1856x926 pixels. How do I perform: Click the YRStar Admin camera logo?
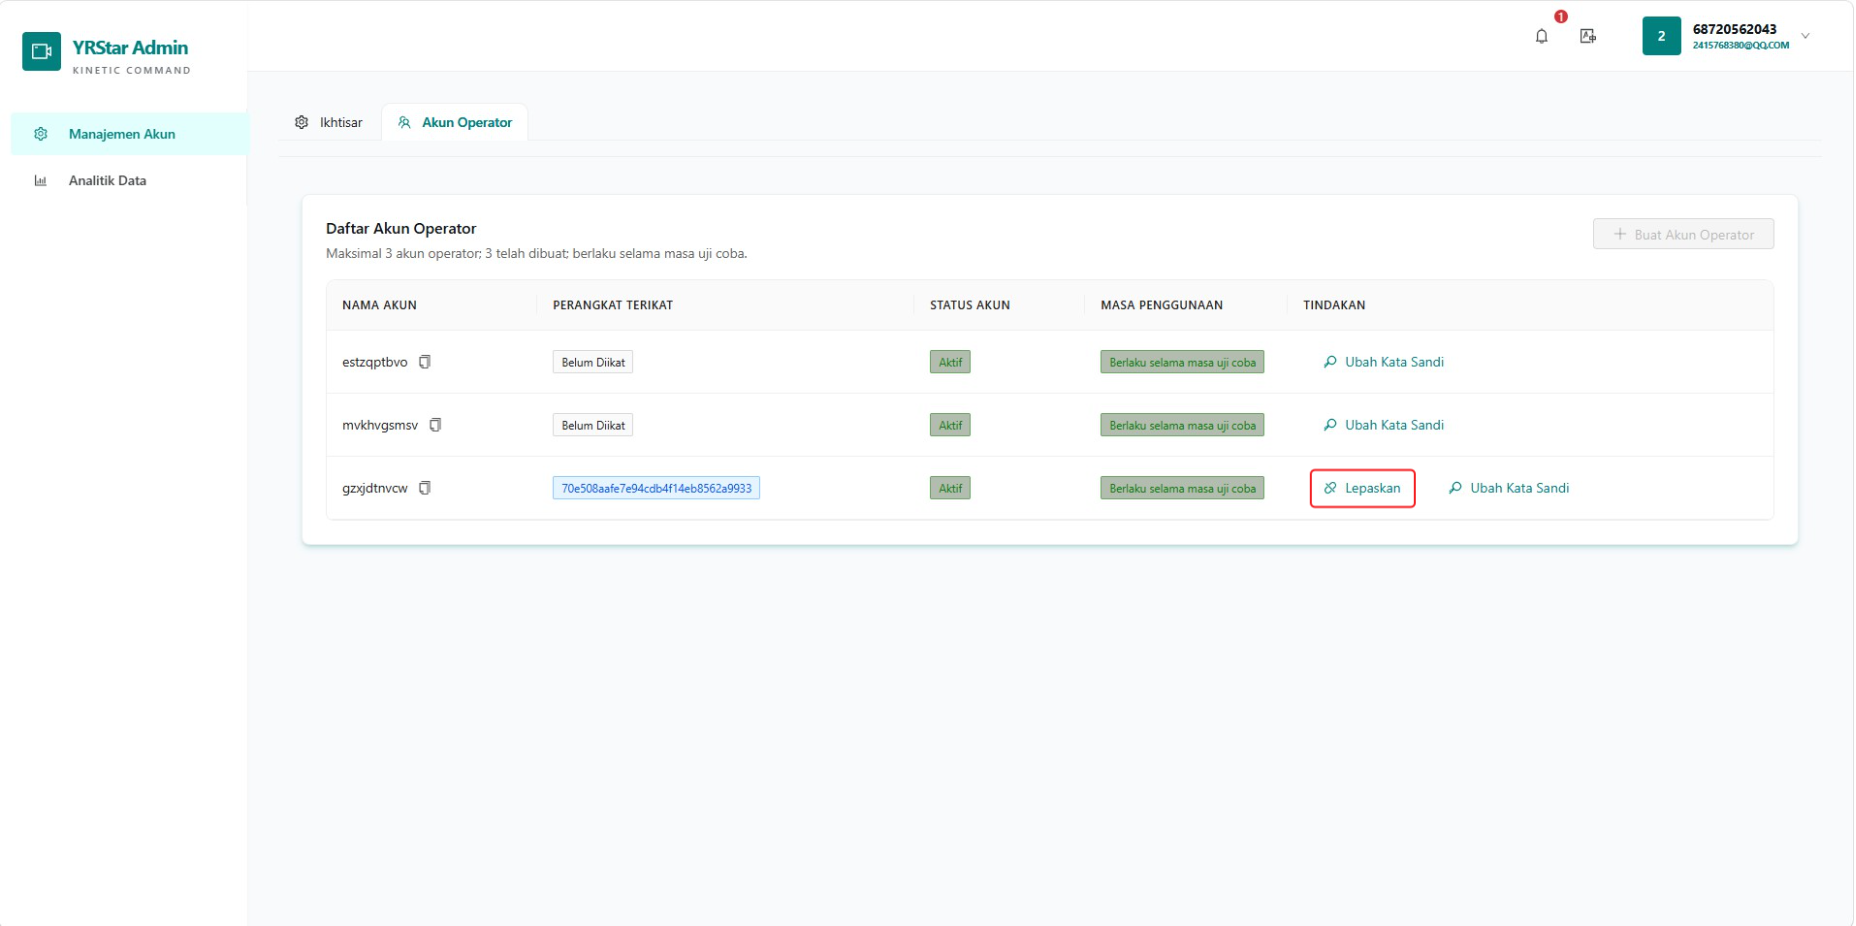pos(41,51)
